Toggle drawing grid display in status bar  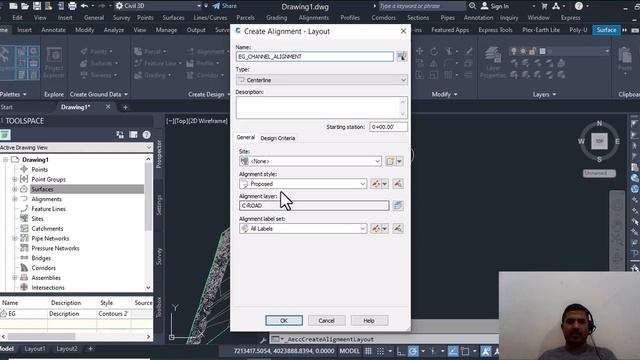[x=368, y=351]
